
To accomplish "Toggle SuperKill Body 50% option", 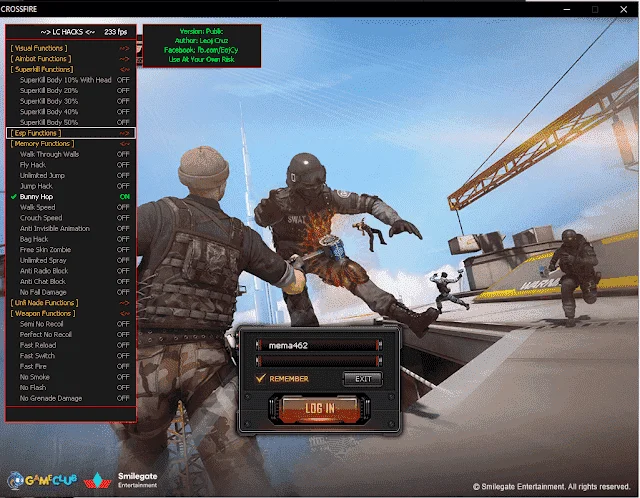I will (x=71, y=122).
